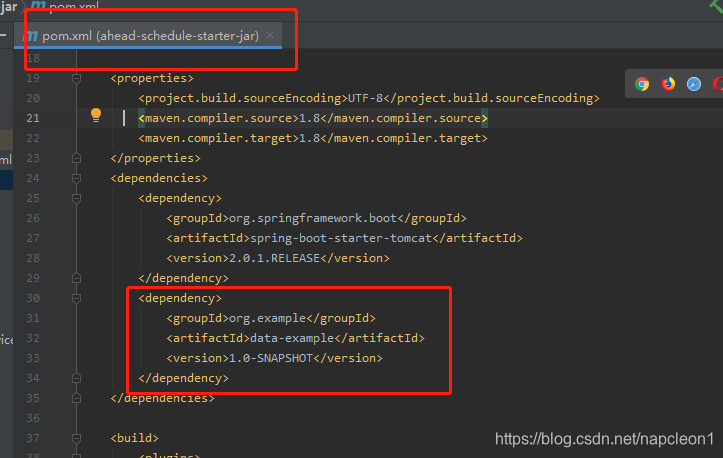This screenshot has height=458, width=723.
Task: Click fold marker at line 29
Action: [77, 278]
